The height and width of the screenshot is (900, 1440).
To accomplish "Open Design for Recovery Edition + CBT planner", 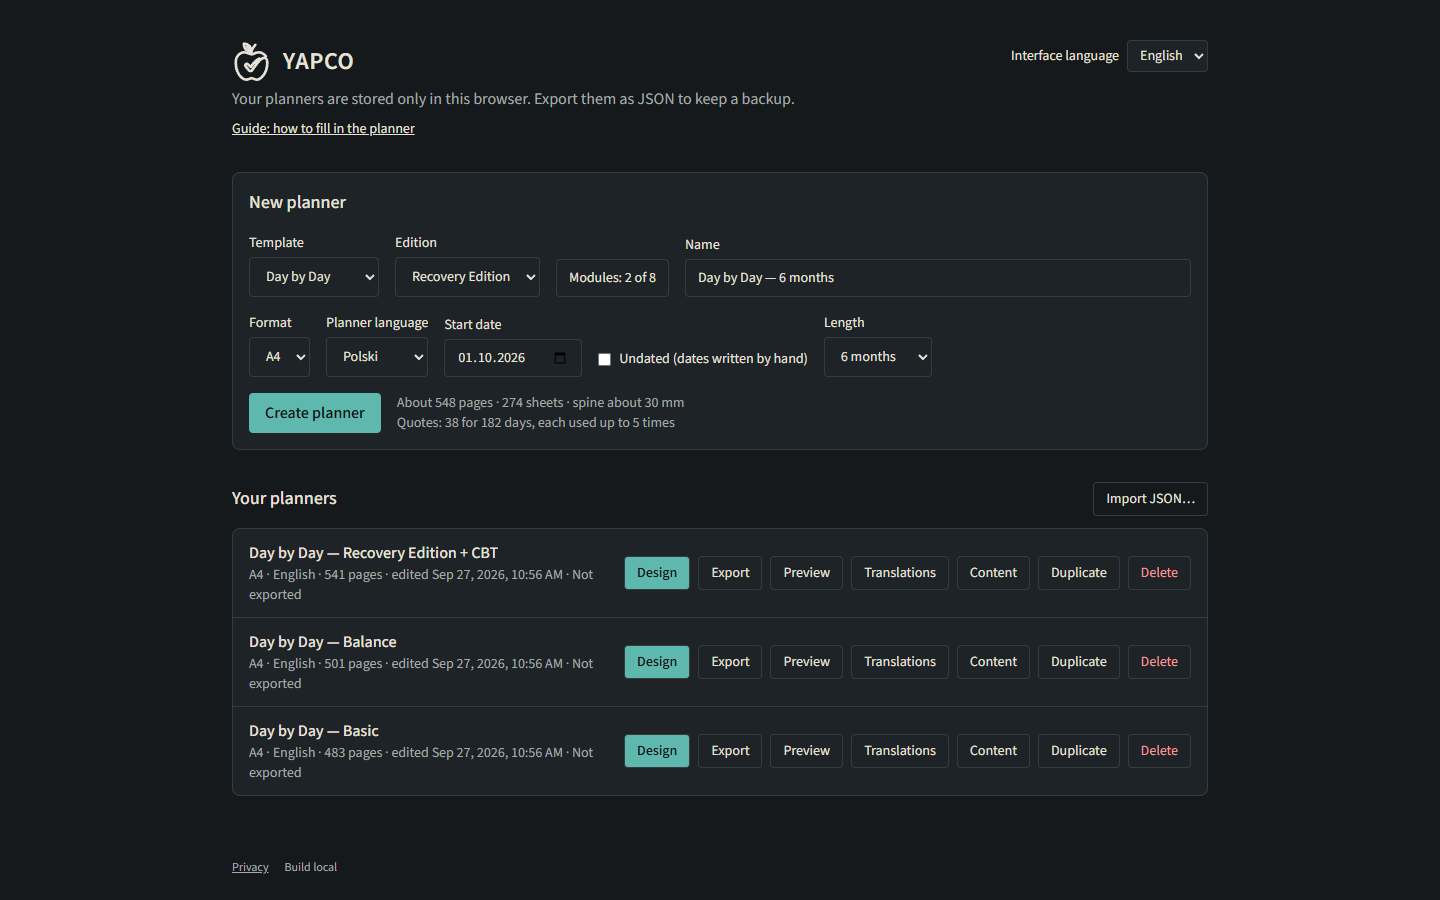I will [x=657, y=573].
